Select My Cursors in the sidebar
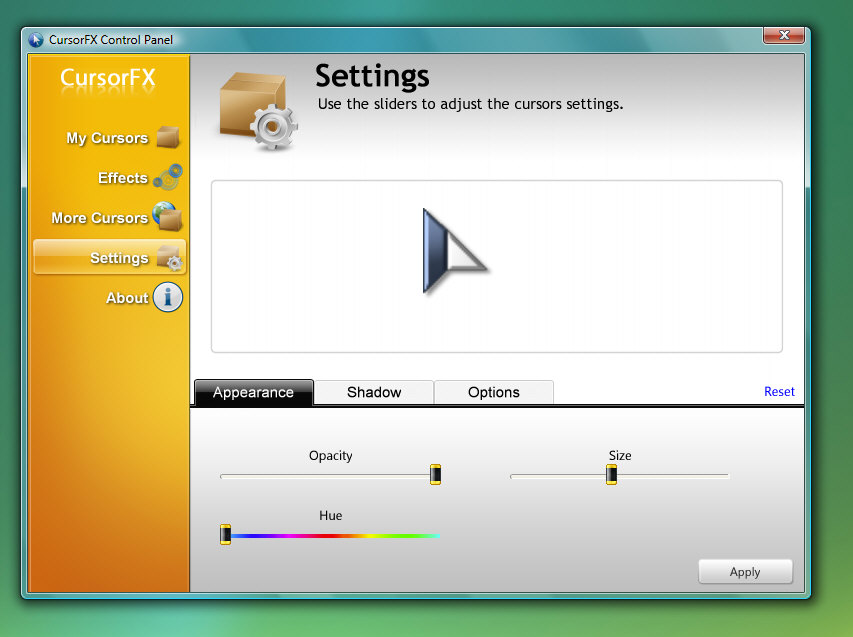The width and height of the screenshot is (853, 637). click(107, 138)
